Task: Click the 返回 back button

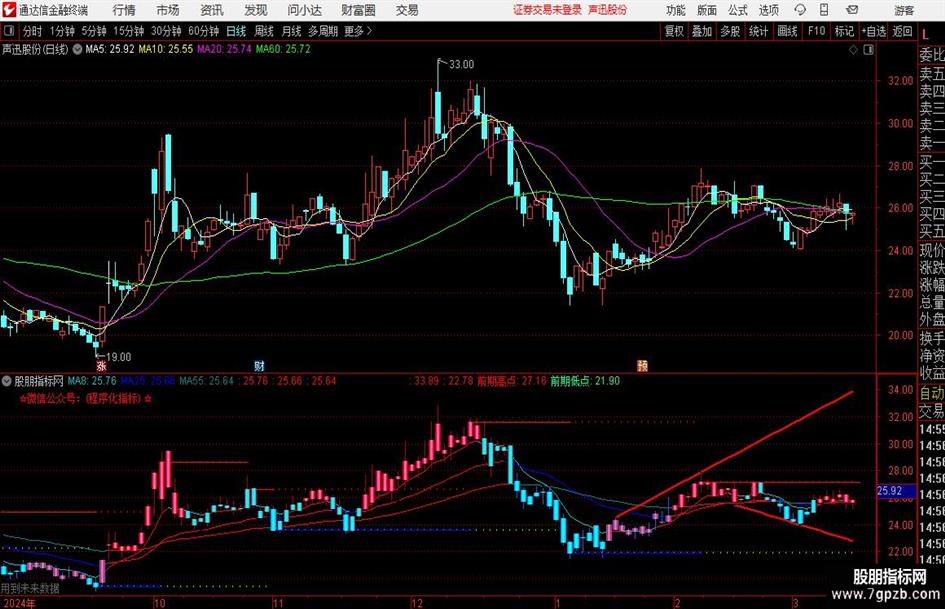Action: [902, 31]
